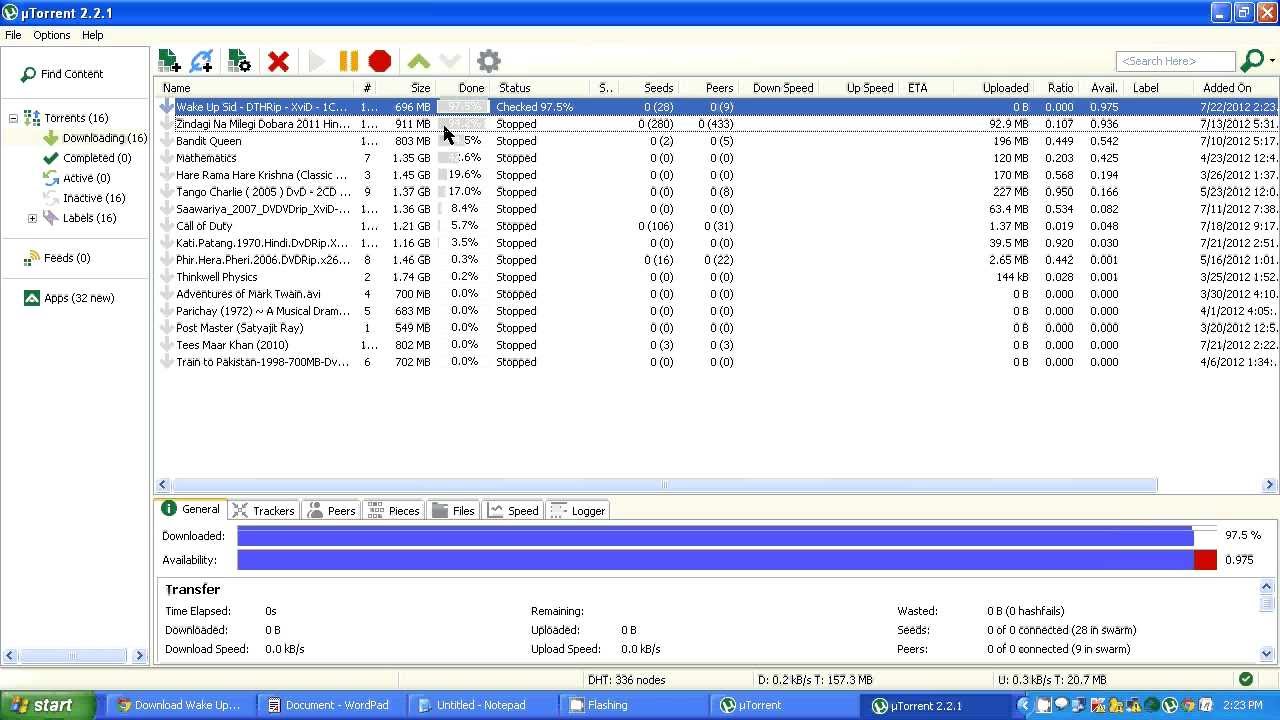Select Active (0) in sidebar
The width and height of the screenshot is (1280, 720).
pyautogui.click(x=77, y=178)
